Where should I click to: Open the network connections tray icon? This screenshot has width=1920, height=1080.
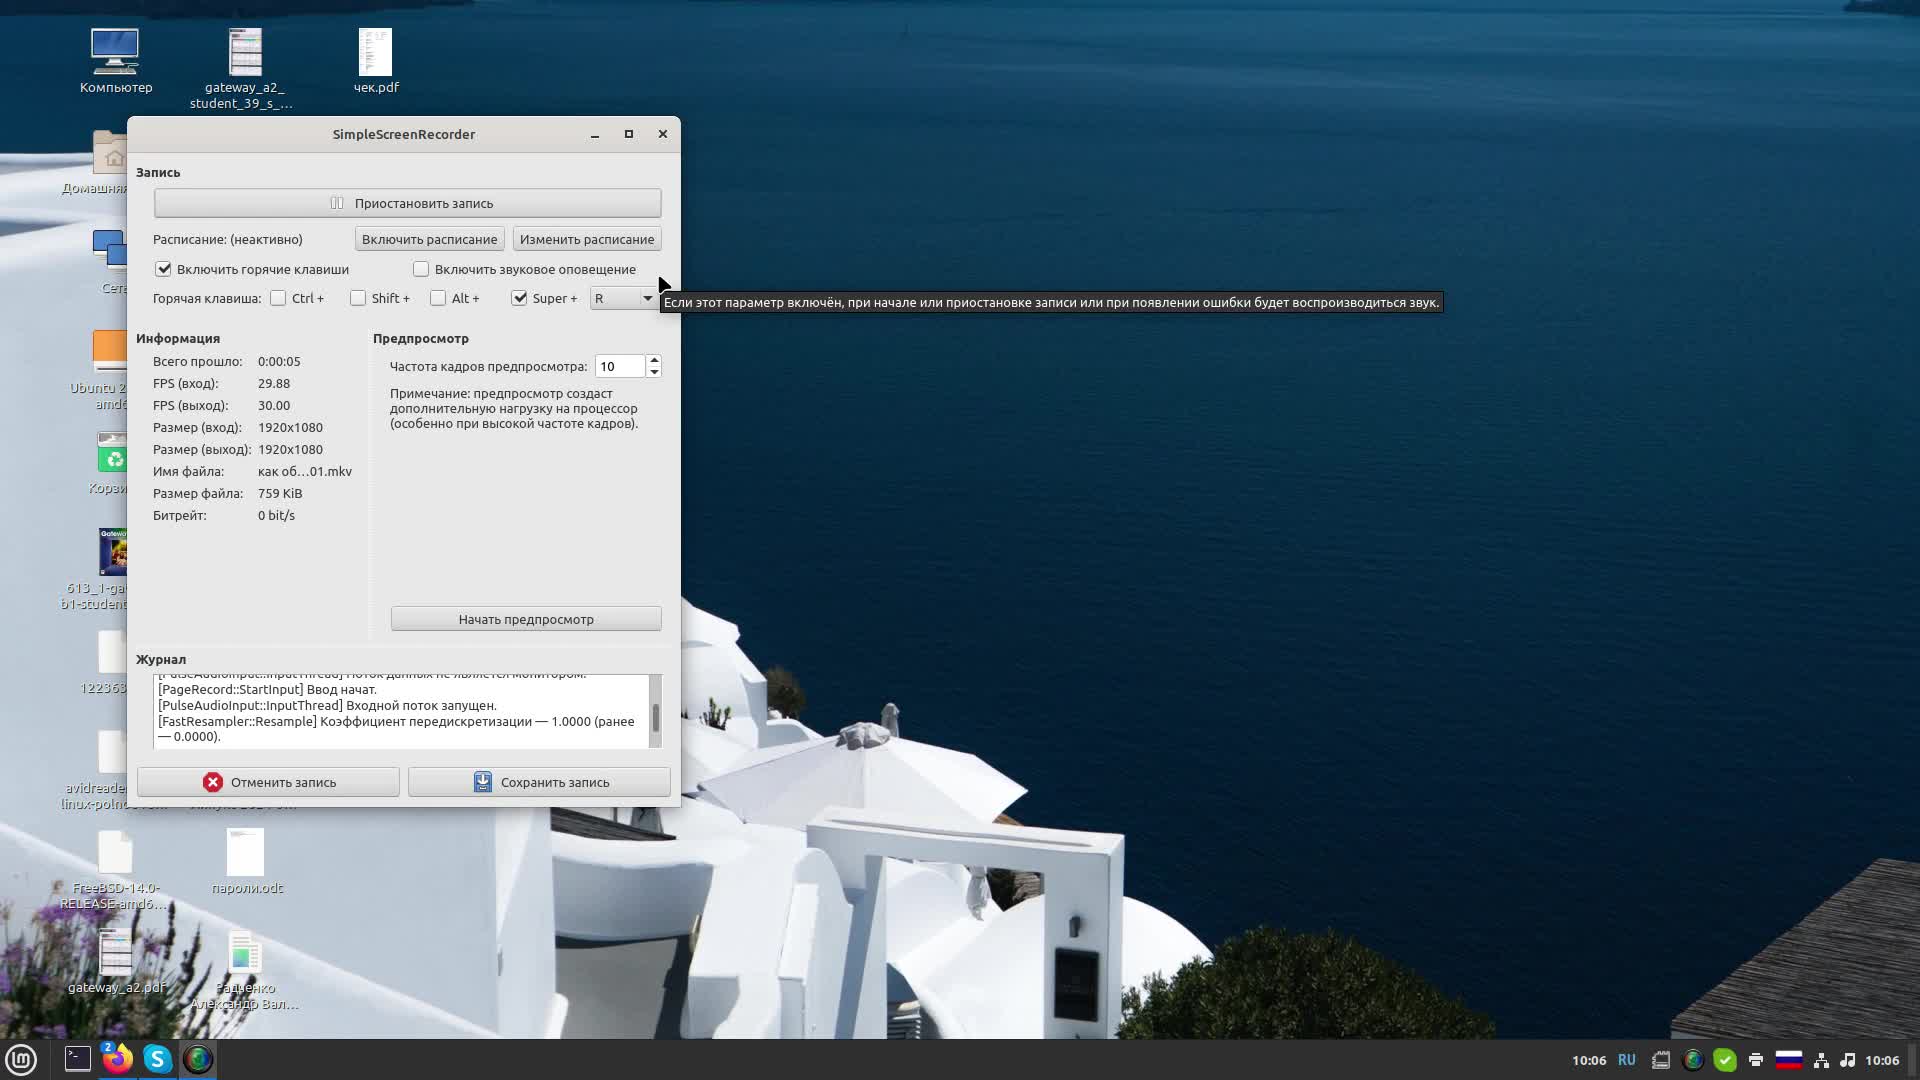pyautogui.click(x=1822, y=1060)
